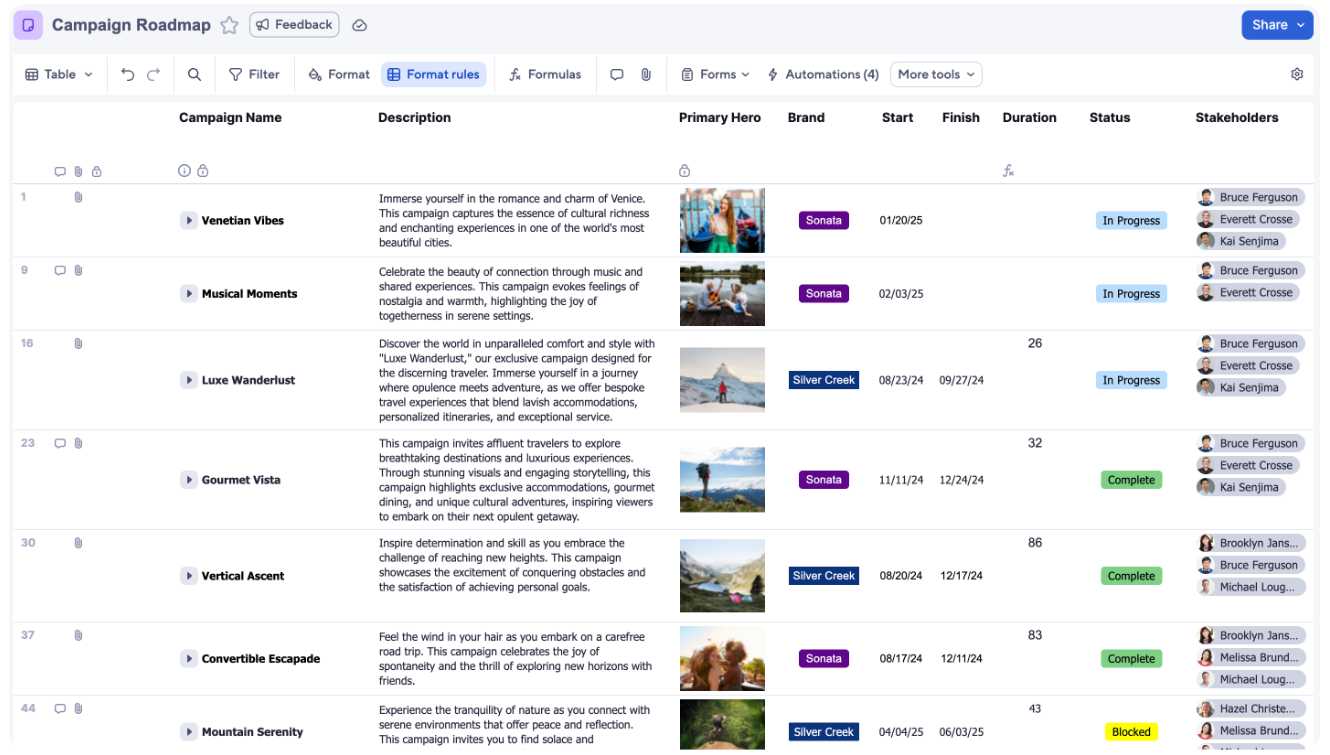Click the sheet icon beside Campaign Roadmap
This screenshot has width=1330, height=755.
(x=28, y=25)
